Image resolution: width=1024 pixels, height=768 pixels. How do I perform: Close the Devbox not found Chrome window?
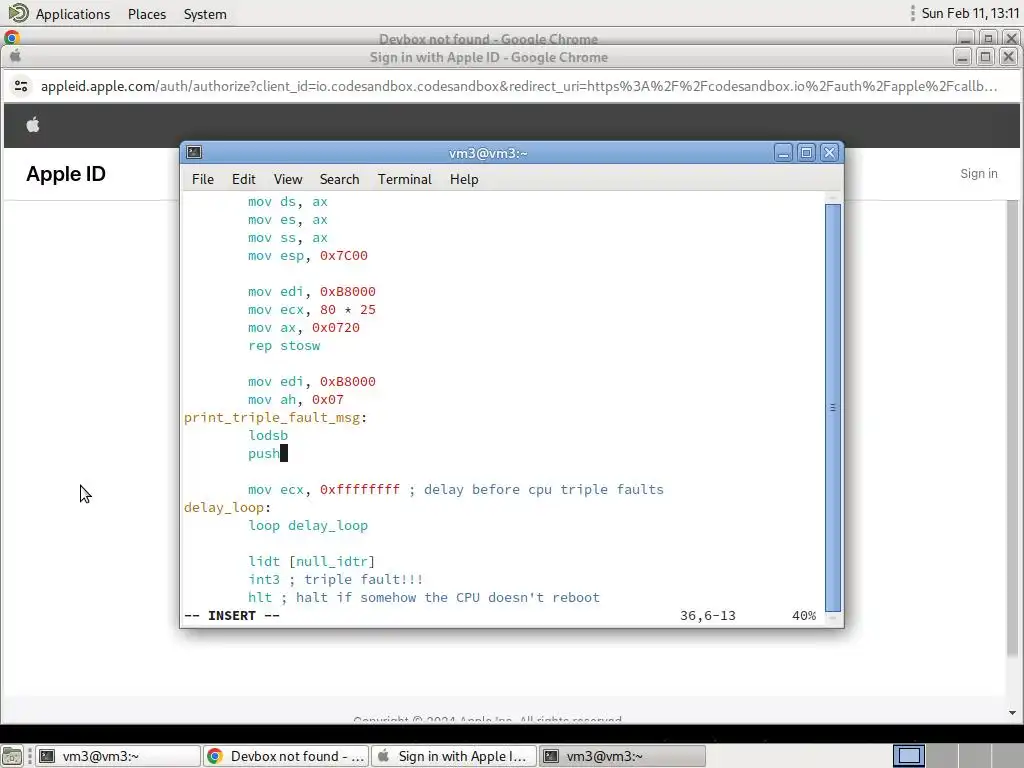click(x=1011, y=38)
